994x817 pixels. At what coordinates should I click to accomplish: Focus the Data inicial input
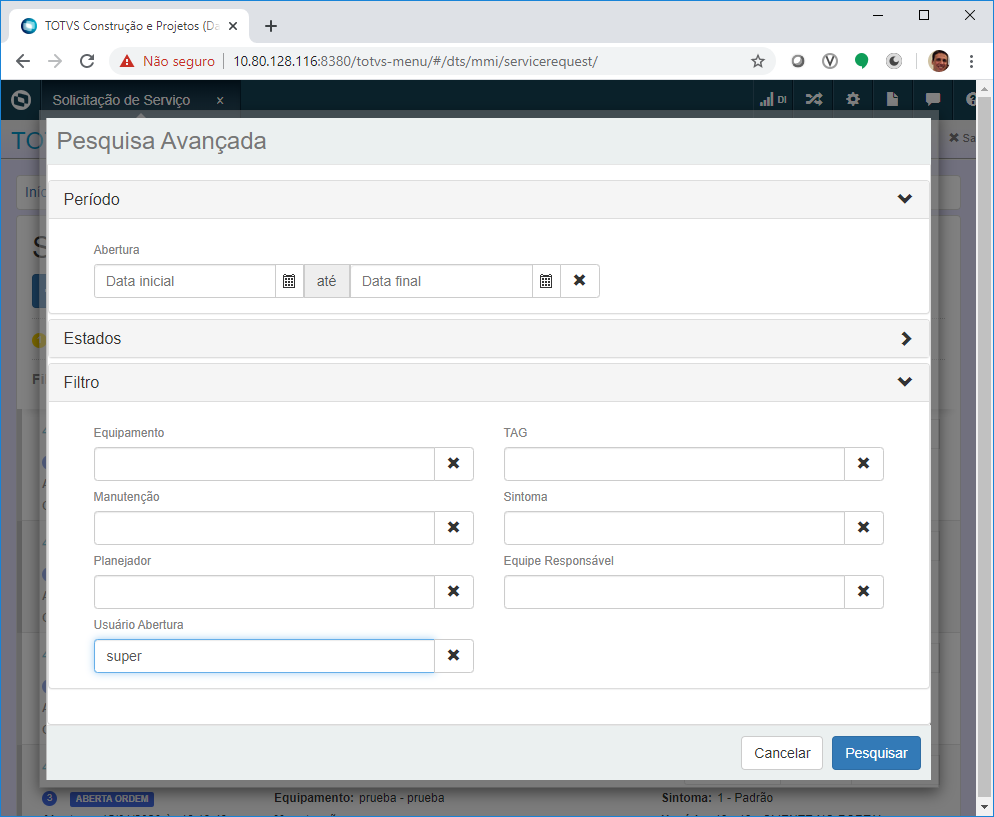pos(184,281)
